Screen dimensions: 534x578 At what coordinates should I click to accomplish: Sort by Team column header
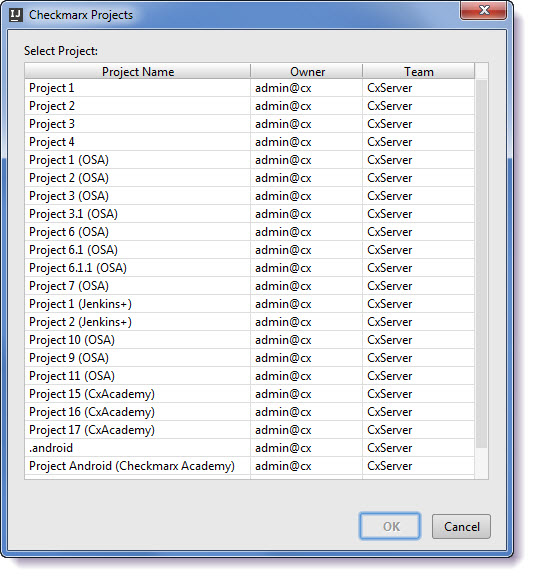[419, 72]
